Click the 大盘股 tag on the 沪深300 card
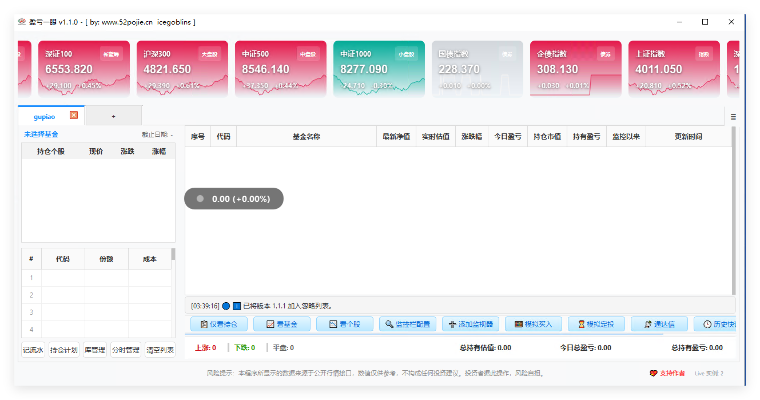The height and width of the screenshot is (400, 760). (209, 54)
